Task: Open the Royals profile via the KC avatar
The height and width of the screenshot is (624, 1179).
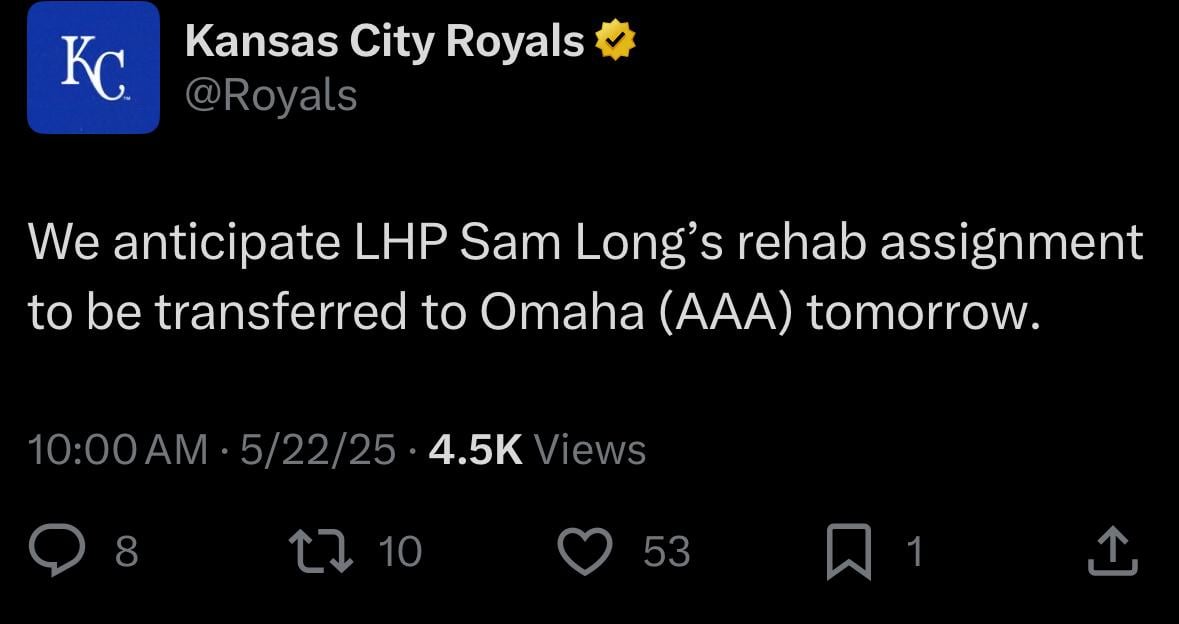Action: 93,66
